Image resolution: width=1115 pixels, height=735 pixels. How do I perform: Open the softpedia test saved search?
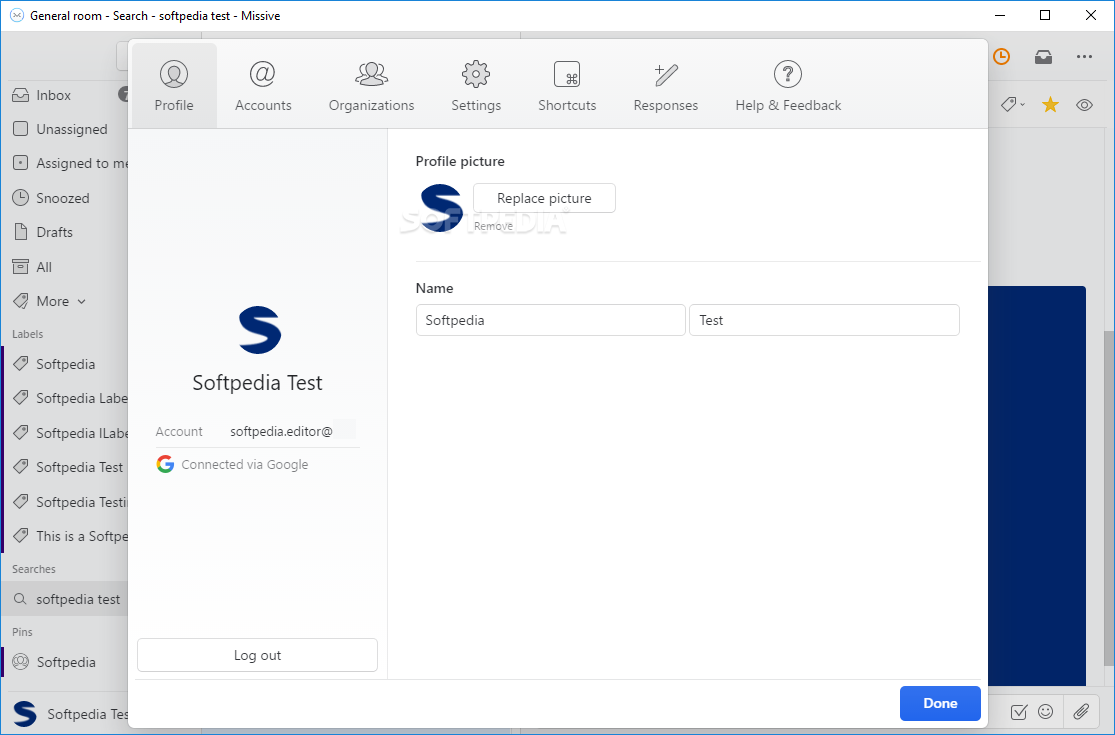[65, 599]
